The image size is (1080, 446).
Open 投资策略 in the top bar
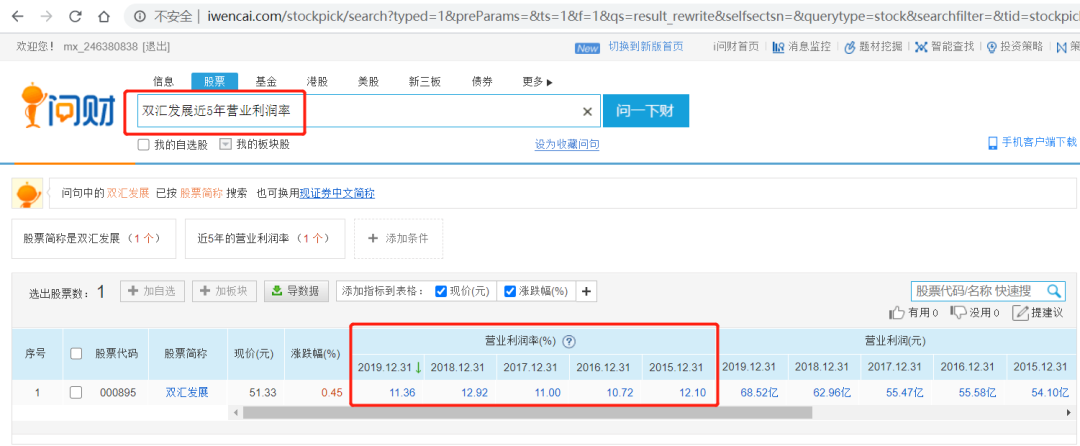click(x=1015, y=47)
